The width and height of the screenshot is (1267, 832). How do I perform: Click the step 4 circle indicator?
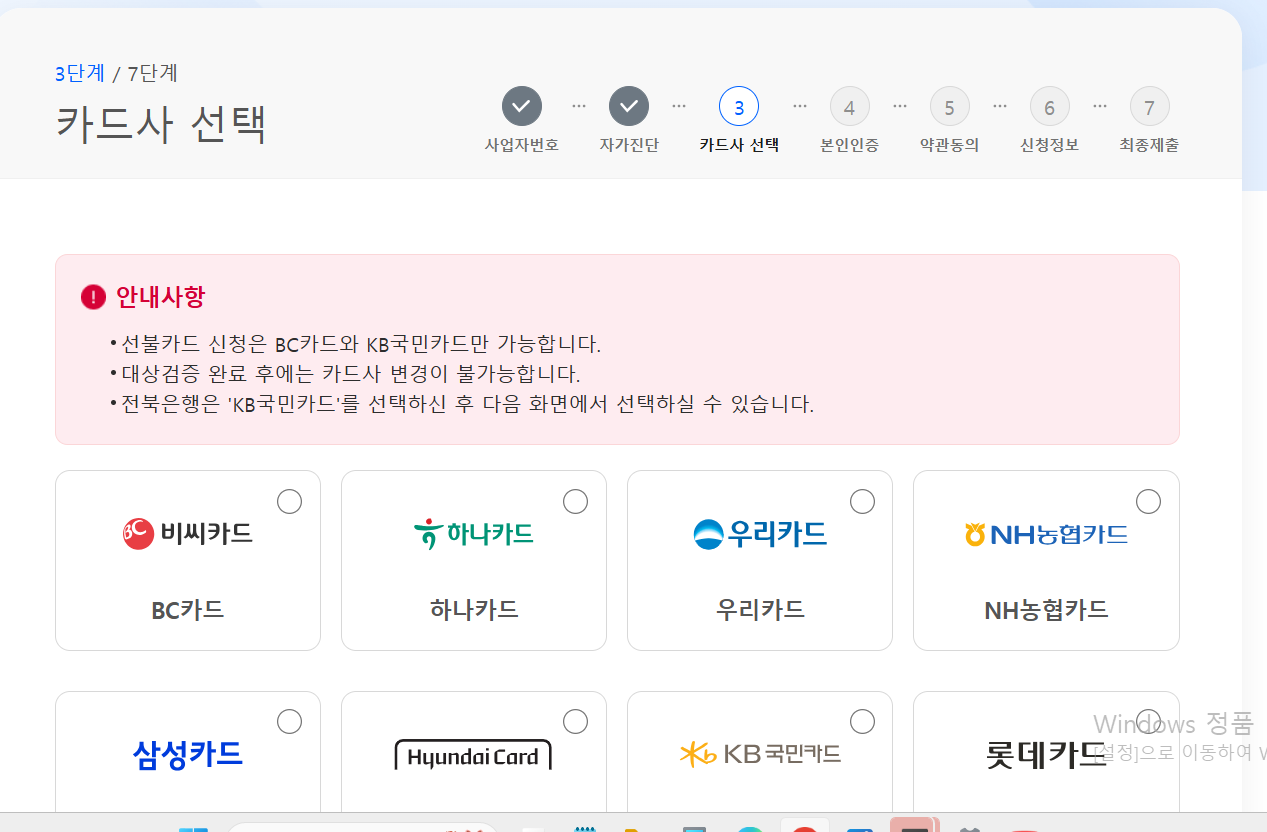pyautogui.click(x=849, y=107)
